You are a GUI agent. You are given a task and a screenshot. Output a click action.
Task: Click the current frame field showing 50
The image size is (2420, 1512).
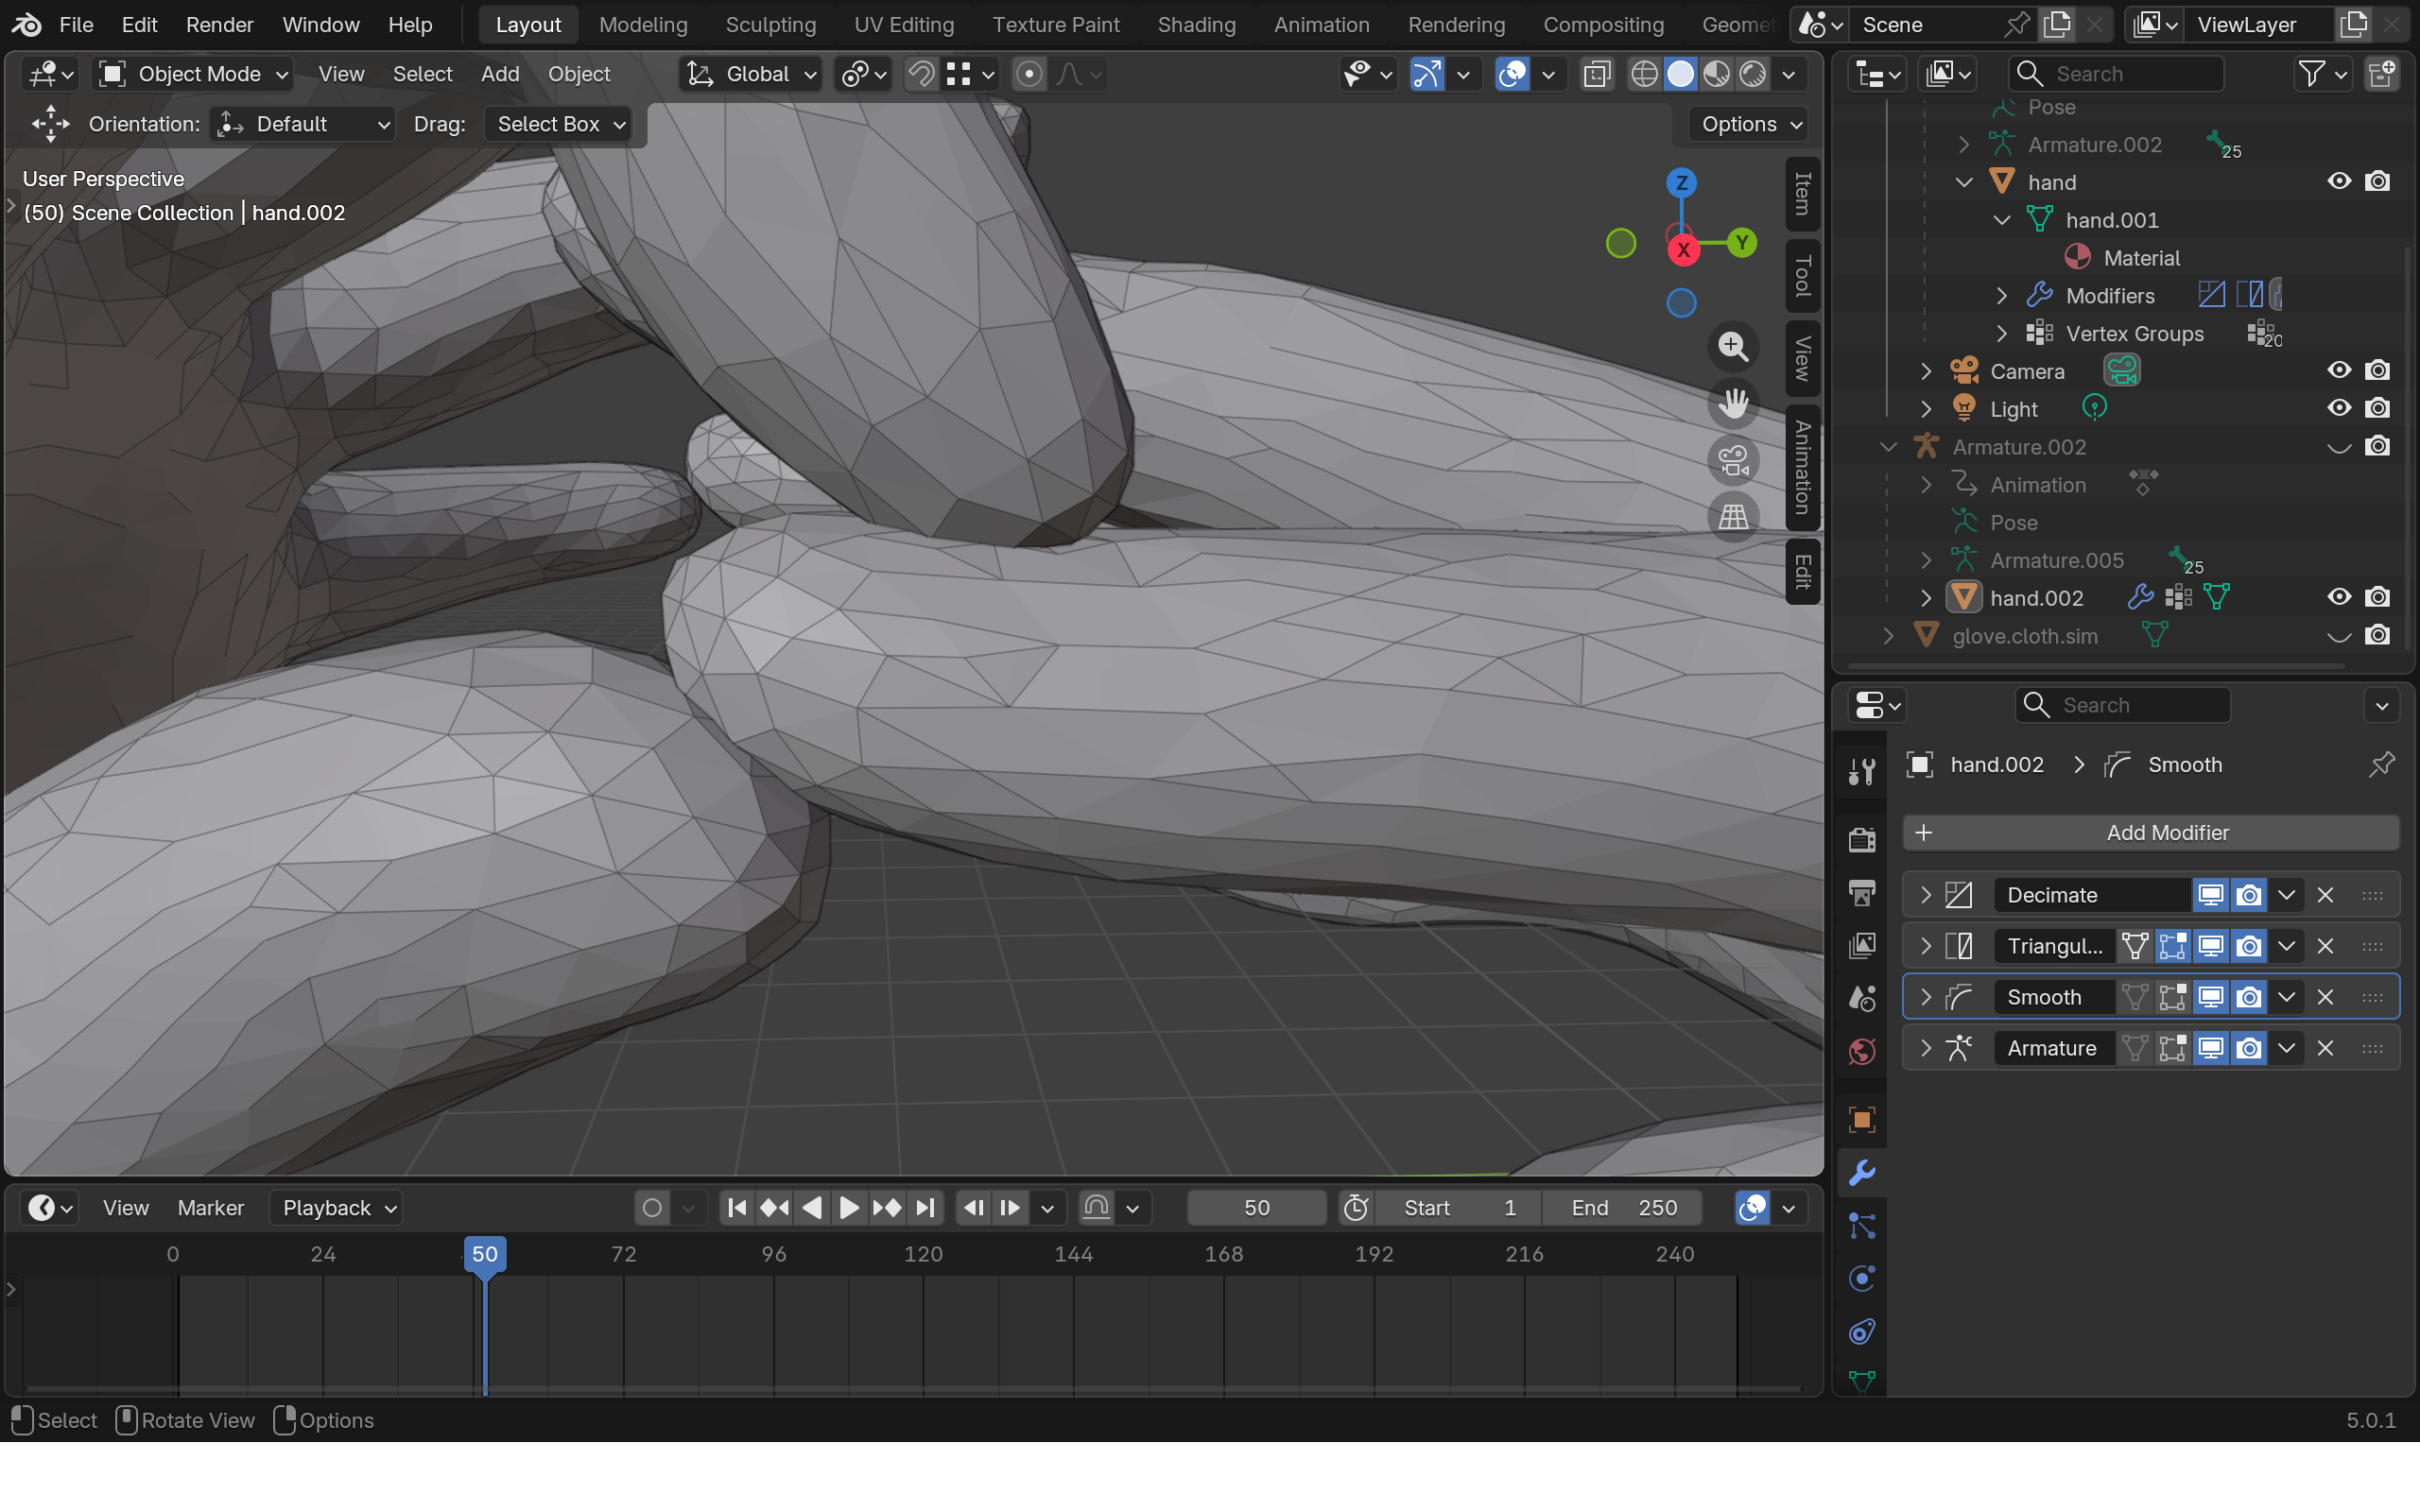pos(1256,1208)
